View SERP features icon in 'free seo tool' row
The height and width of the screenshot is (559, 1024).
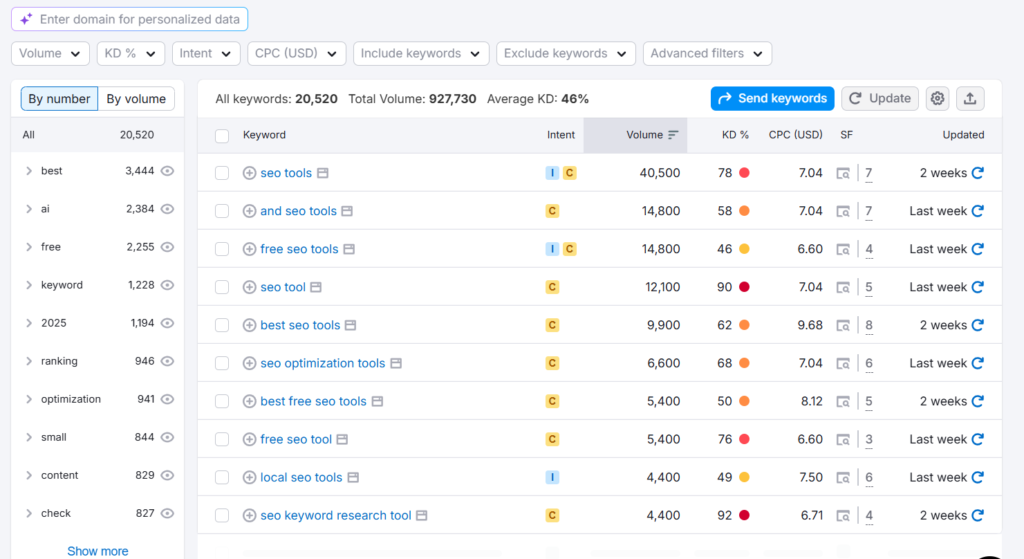(x=843, y=439)
